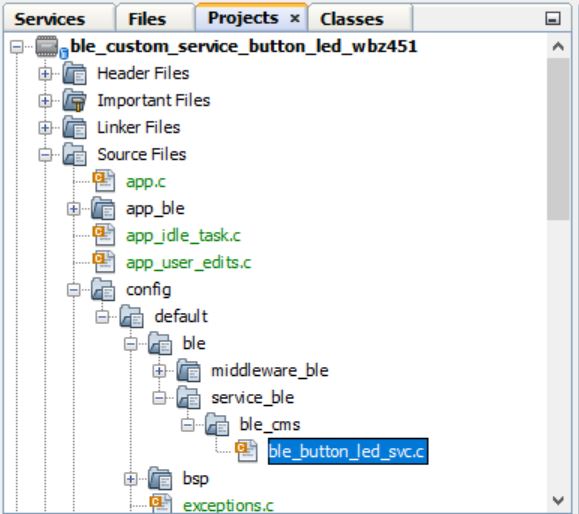The height and width of the screenshot is (514, 579).
Task: Click the Important Files folder icon
Action: [x=74, y=100]
